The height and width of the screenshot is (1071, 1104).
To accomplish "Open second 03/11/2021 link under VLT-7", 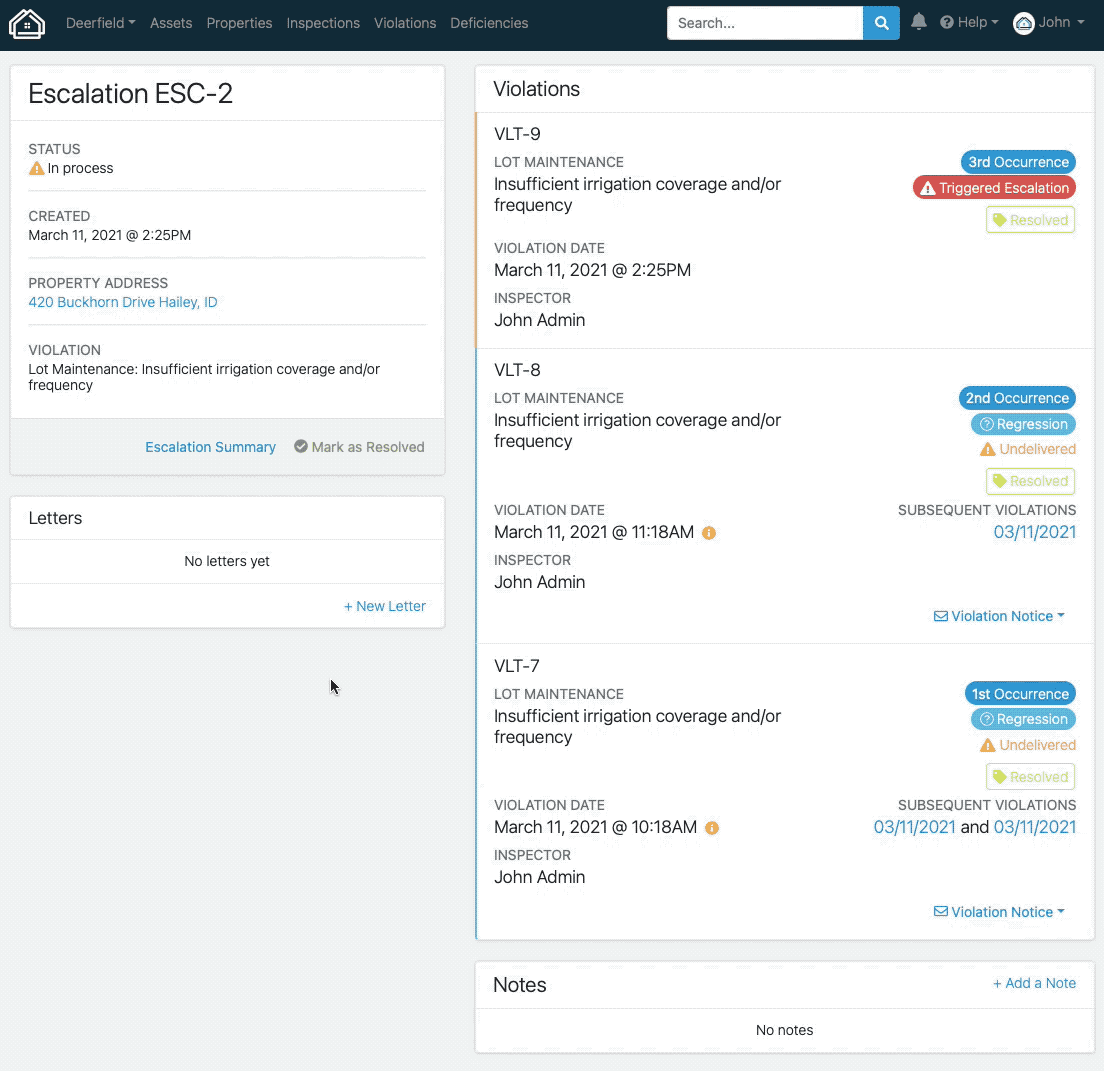I will point(1035,827).
